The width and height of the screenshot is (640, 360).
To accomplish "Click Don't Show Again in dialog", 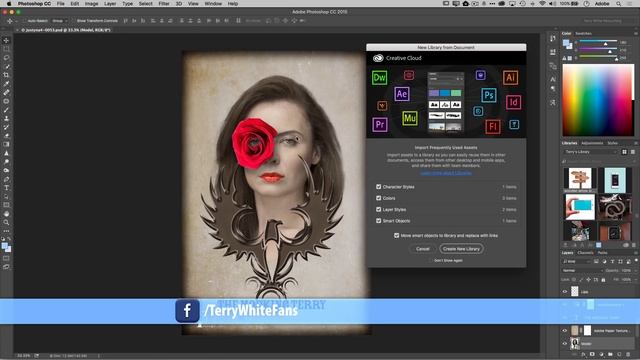I will [448, 260].
